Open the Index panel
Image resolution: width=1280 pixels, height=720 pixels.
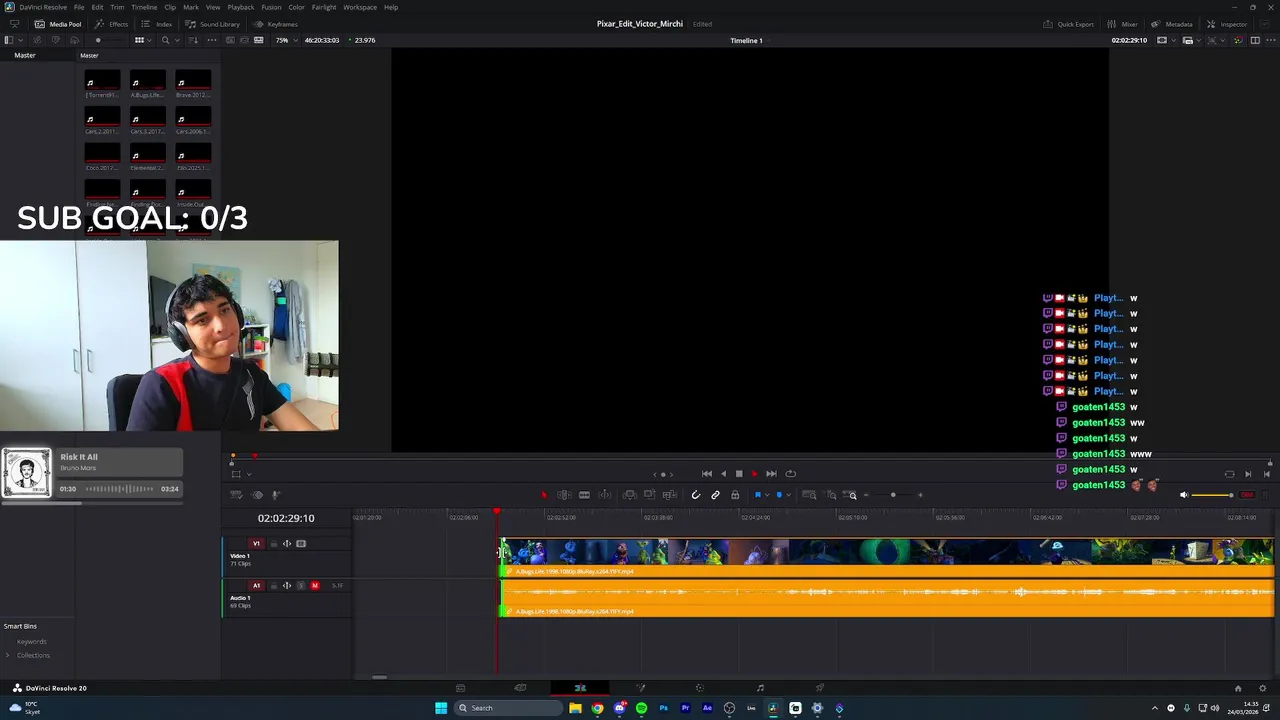157,24
